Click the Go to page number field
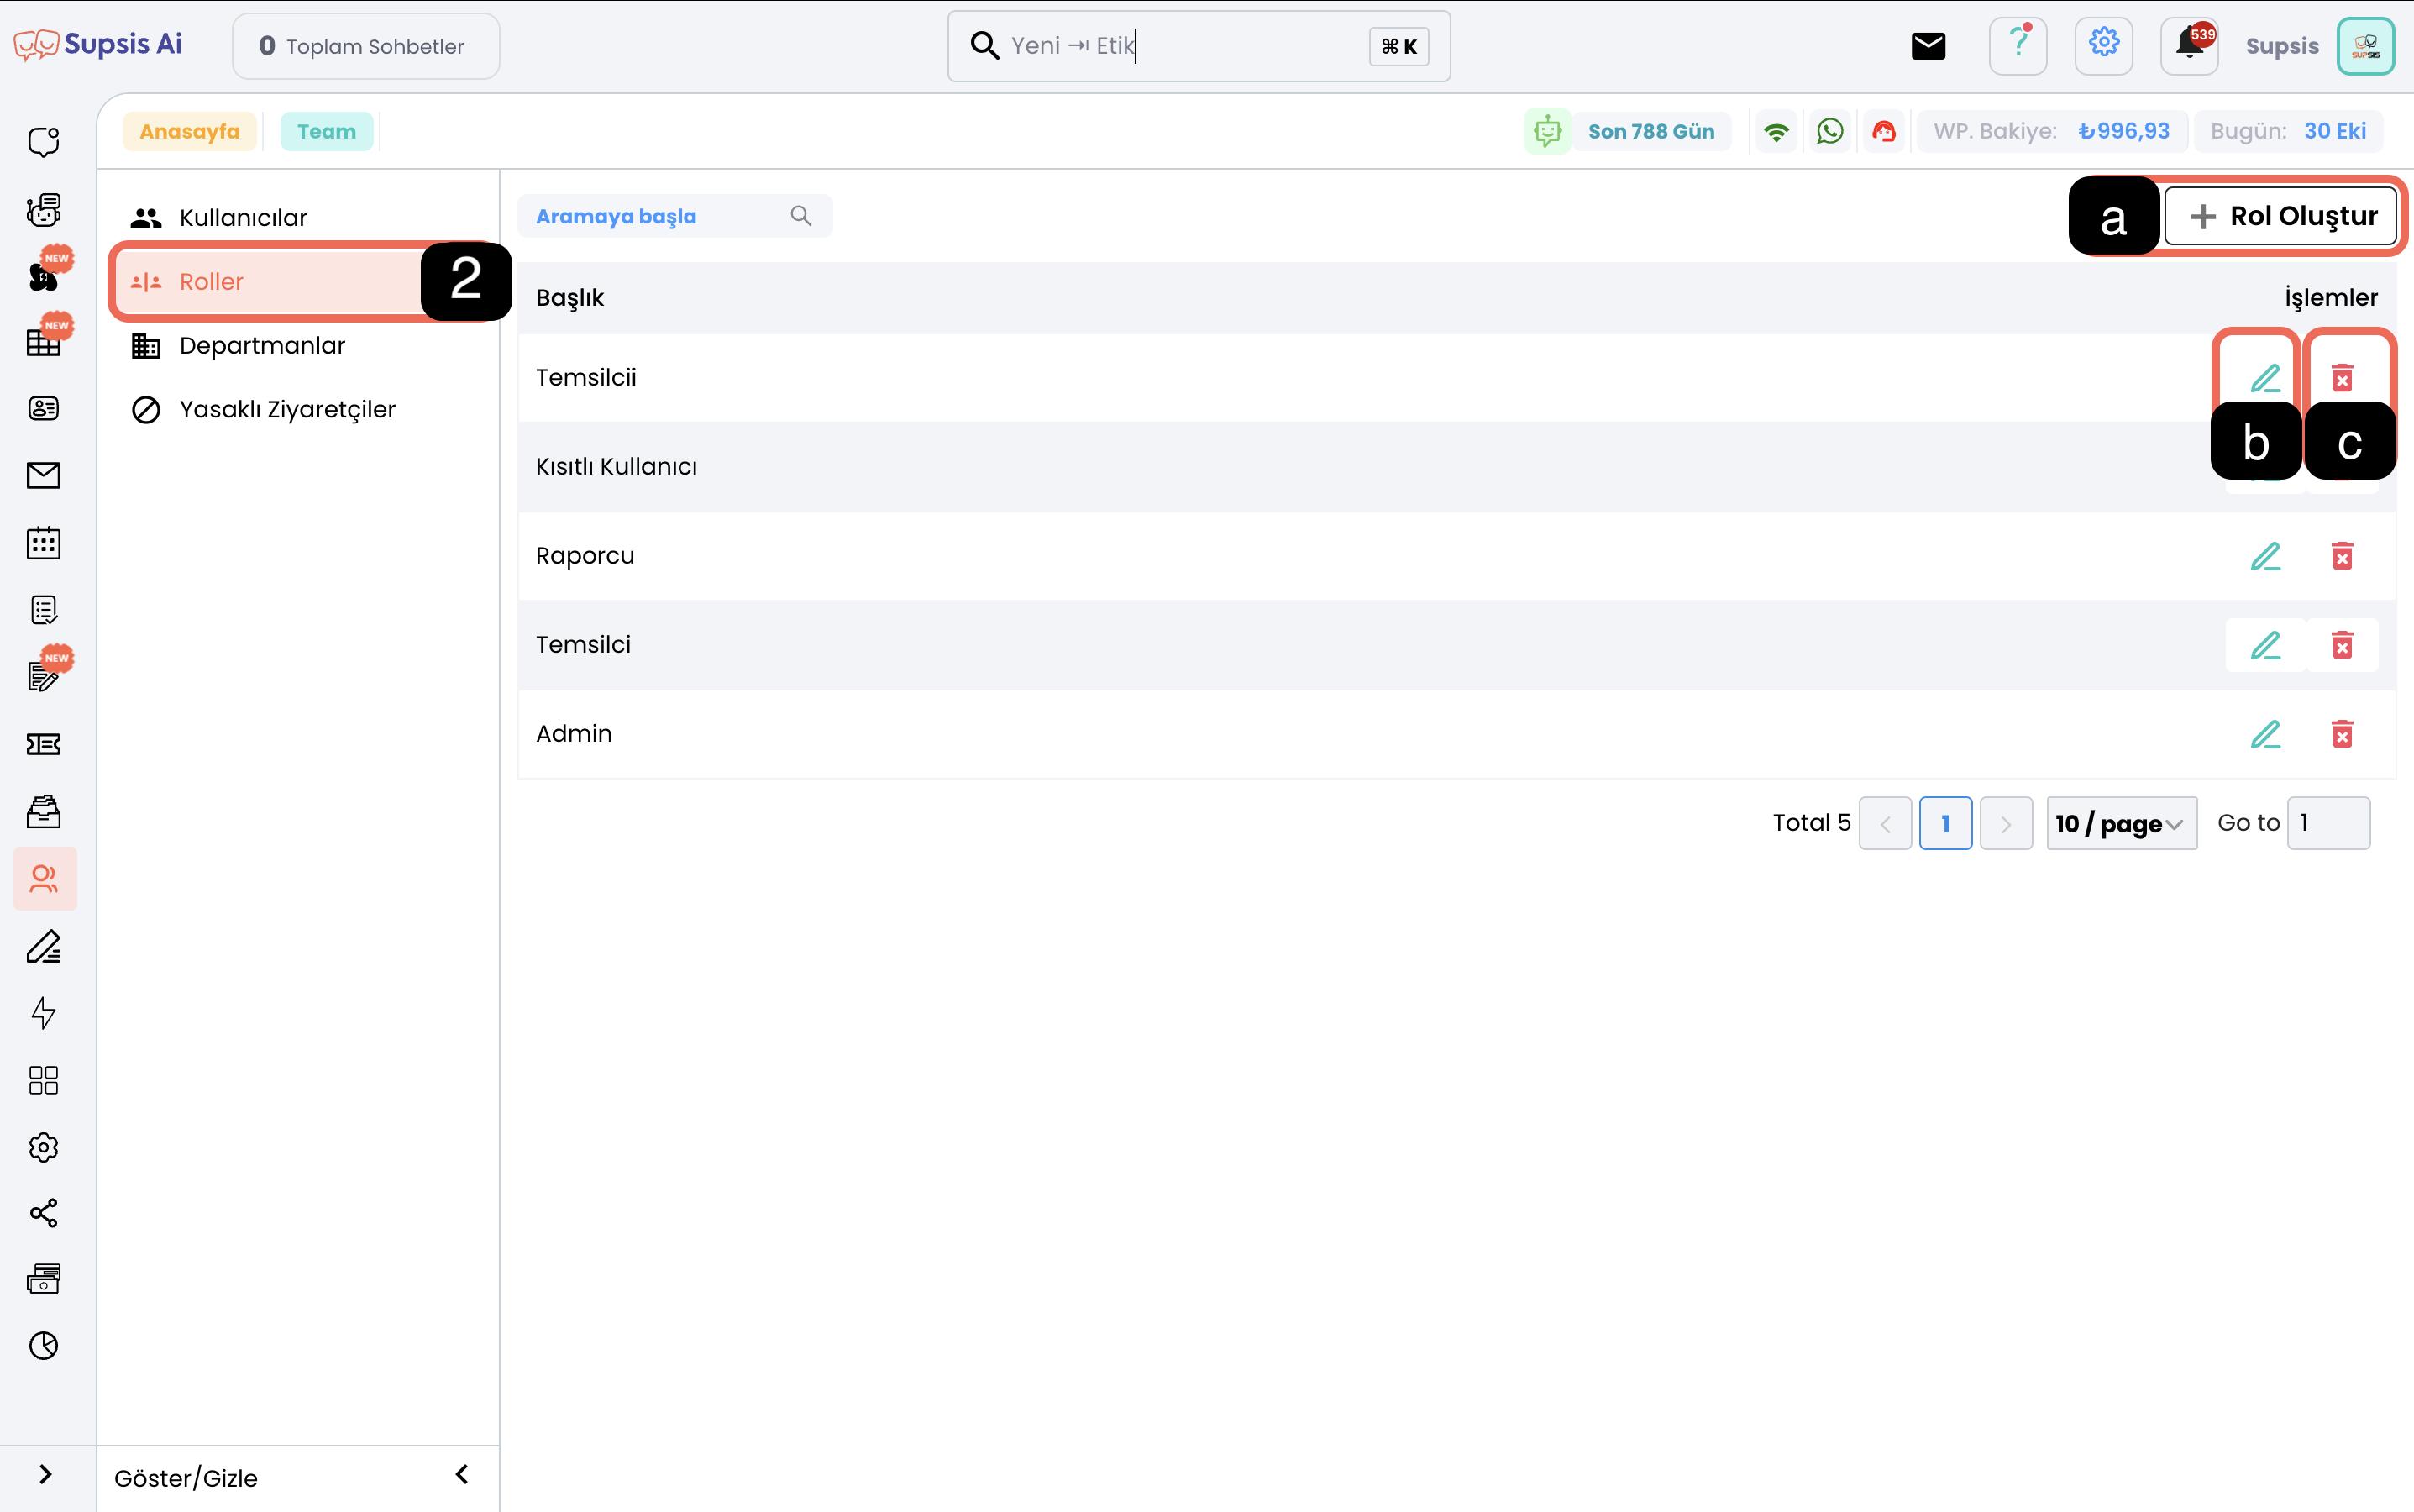The height and width of the screenshot is (1512, 2414). click(2328, 823)
